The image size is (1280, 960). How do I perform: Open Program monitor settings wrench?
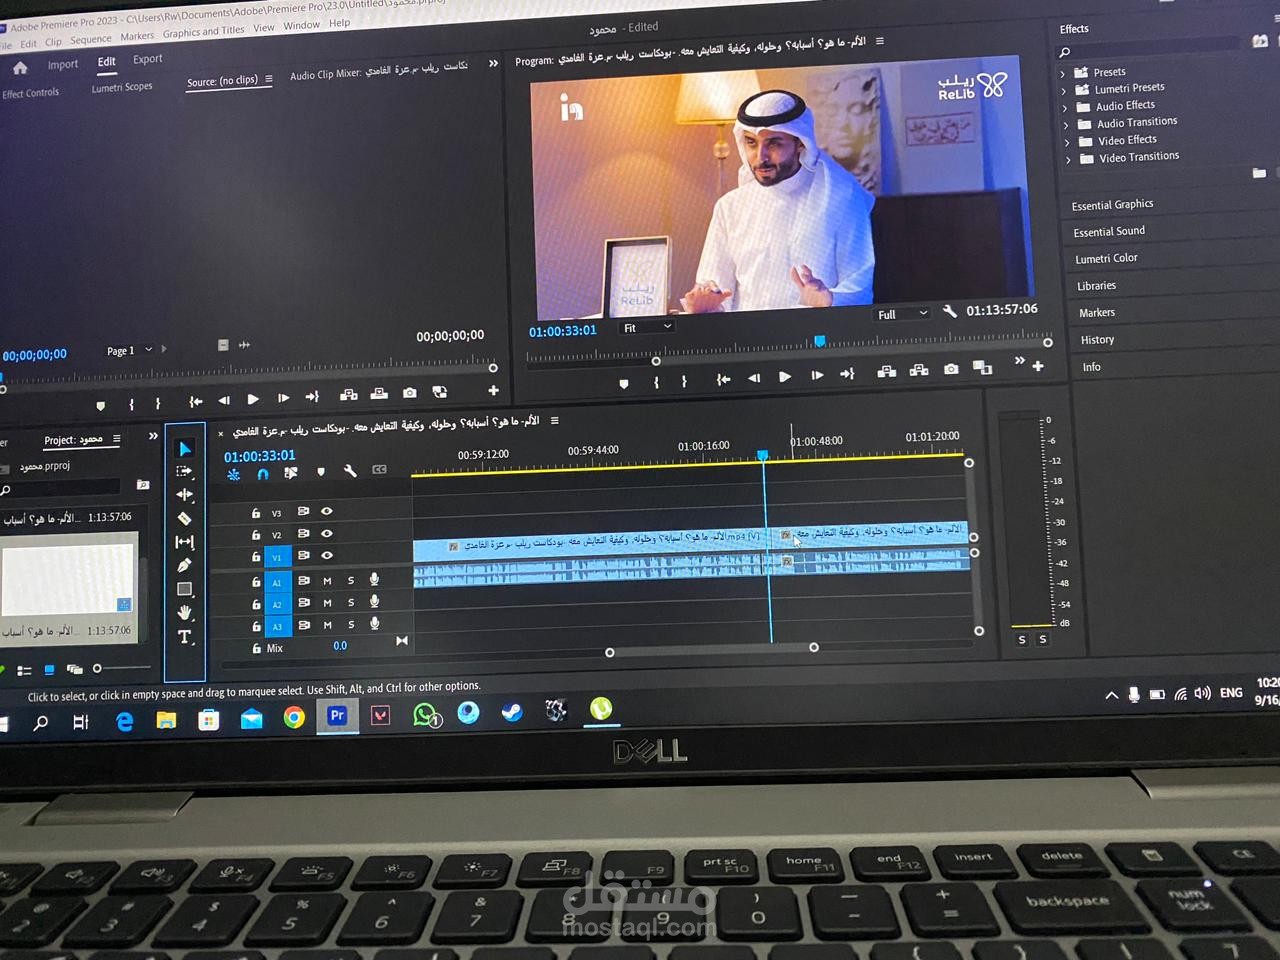coord(950,311)
